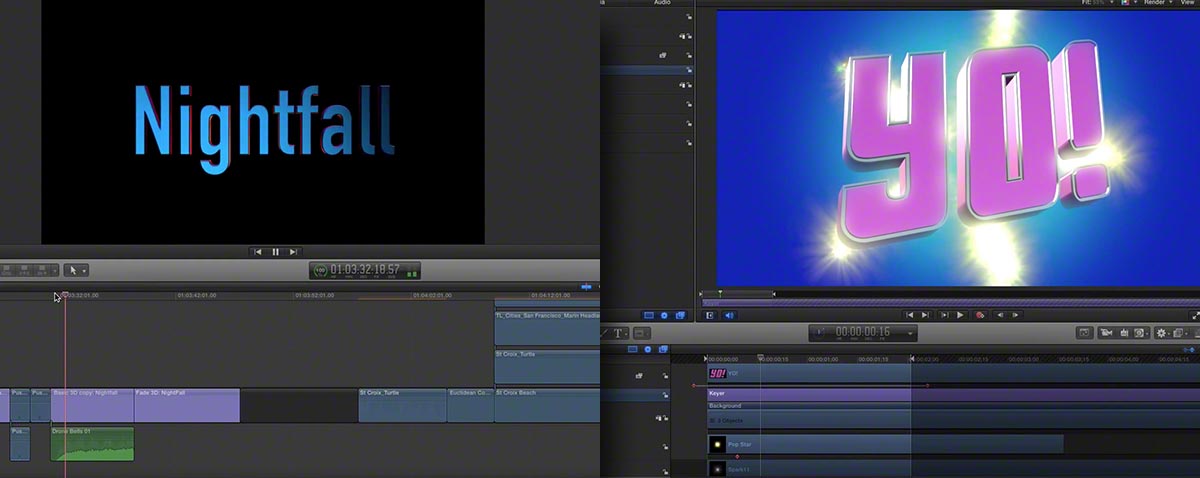1200x478 pixels.
Task: Click the playhead marker on Motion mini-timeline
Action: 720,294
